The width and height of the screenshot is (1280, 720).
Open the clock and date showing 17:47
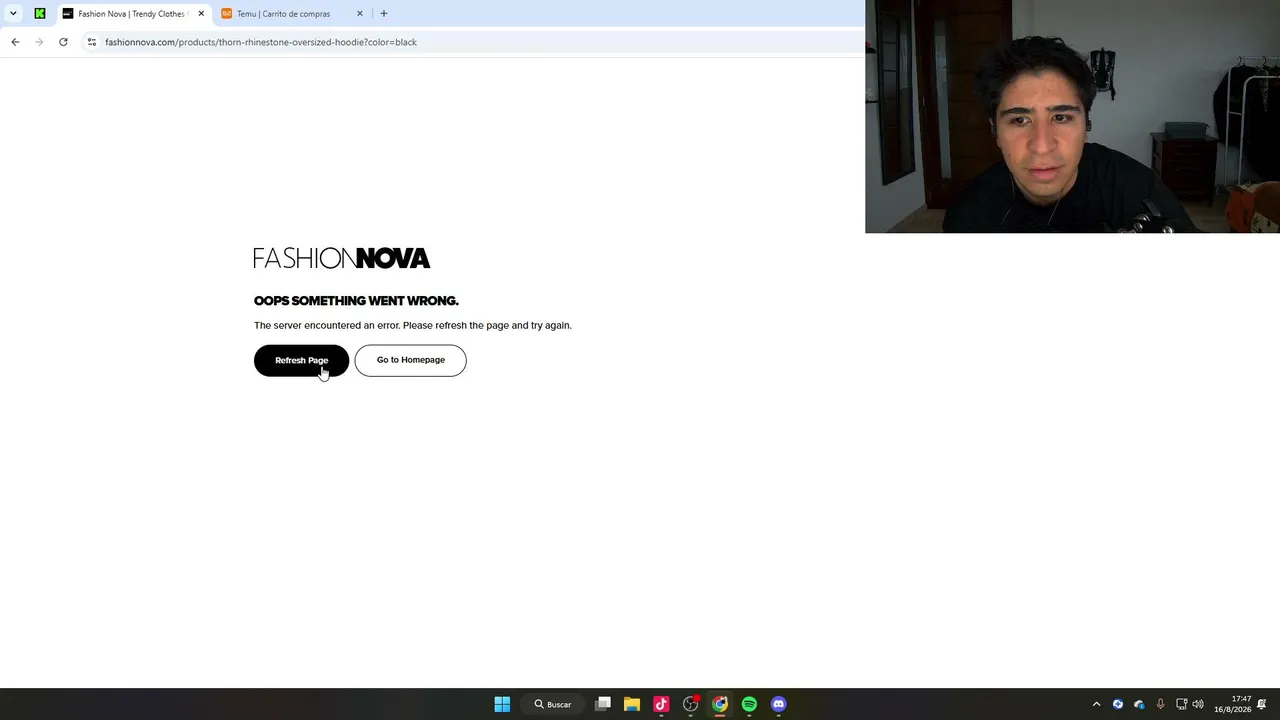1233,704
